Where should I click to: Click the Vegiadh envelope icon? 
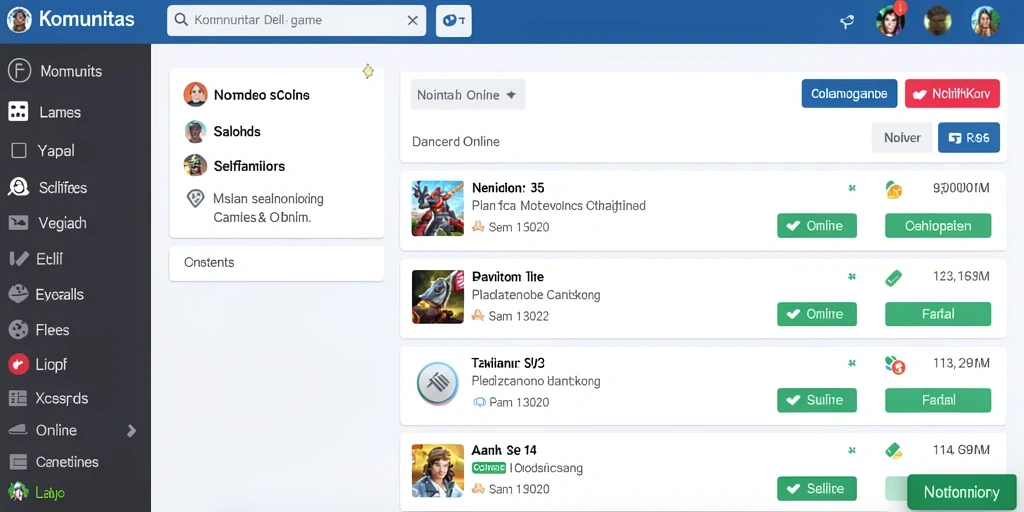pos(18,223)
